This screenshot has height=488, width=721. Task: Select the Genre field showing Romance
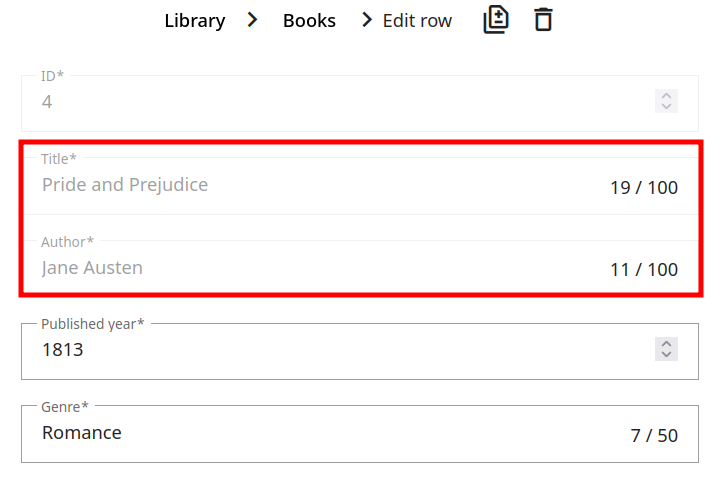300,433
